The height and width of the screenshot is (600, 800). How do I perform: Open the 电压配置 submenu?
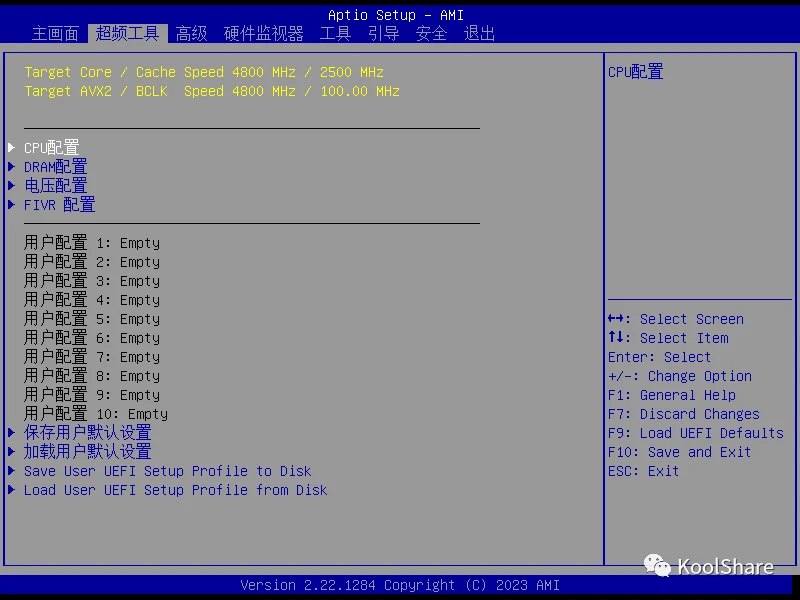tap(56, 186)
